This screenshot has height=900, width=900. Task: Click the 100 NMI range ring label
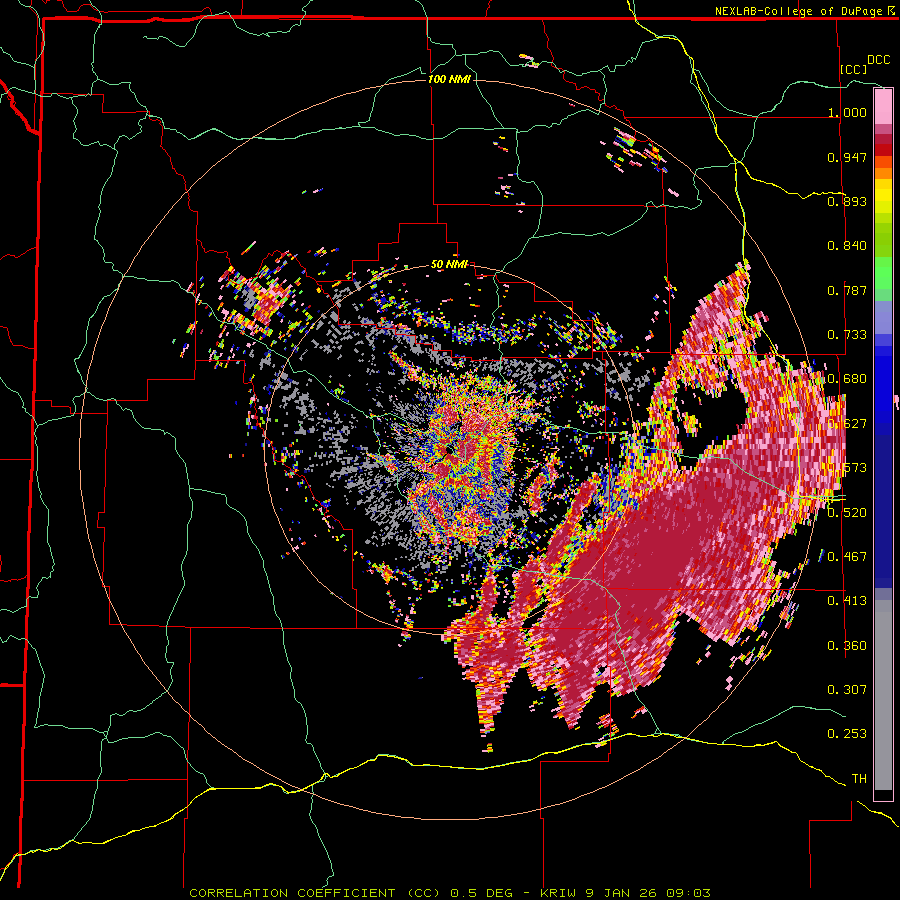(449, 79)
